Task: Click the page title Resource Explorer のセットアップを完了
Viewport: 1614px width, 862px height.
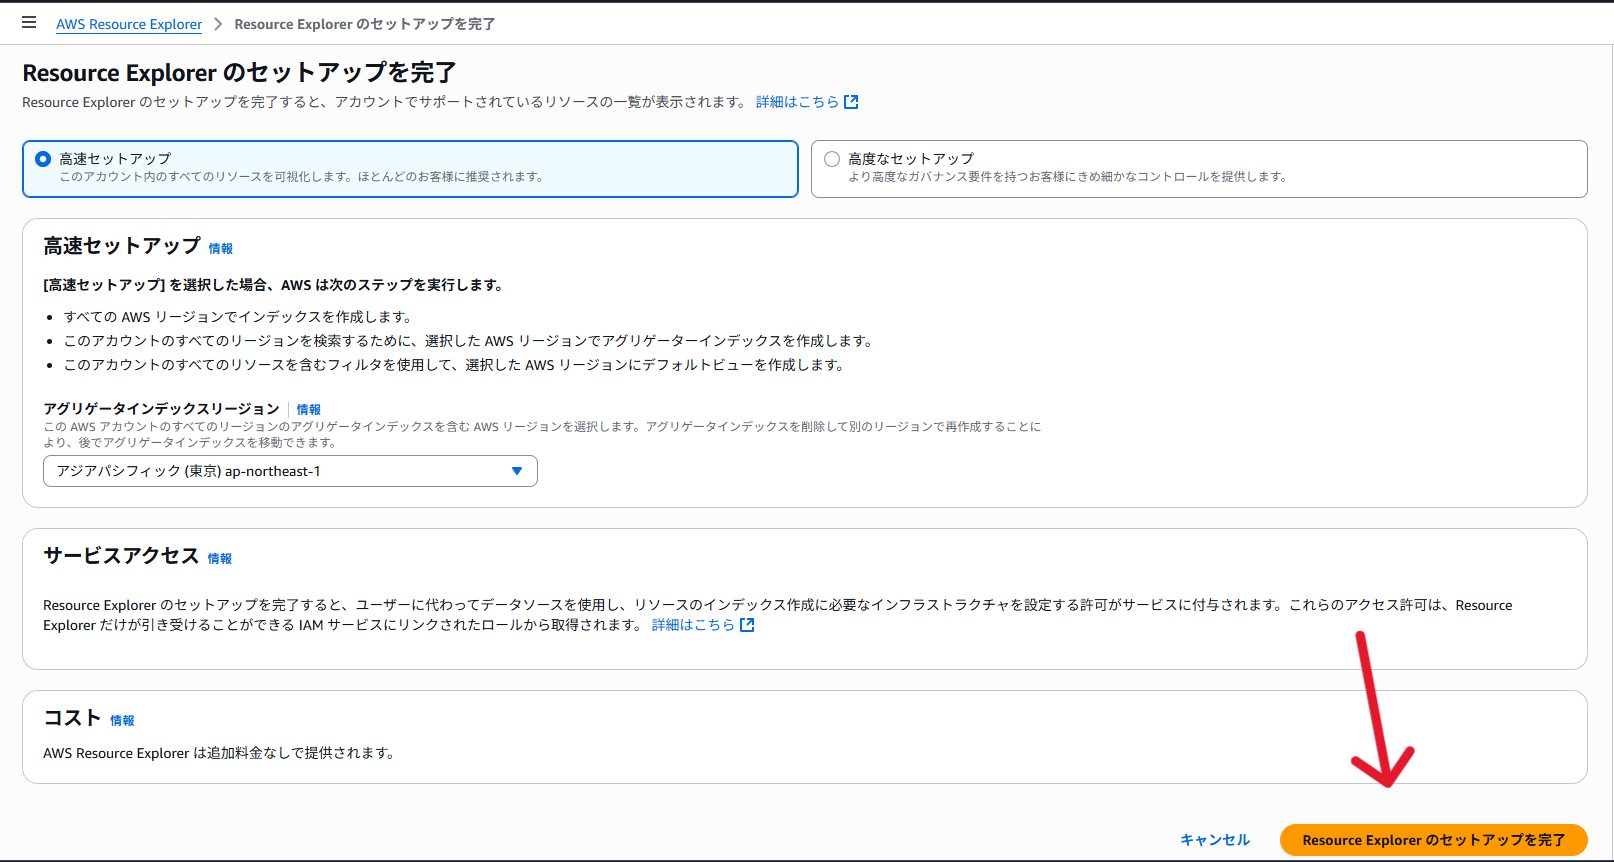Action: tap(240, 73)
